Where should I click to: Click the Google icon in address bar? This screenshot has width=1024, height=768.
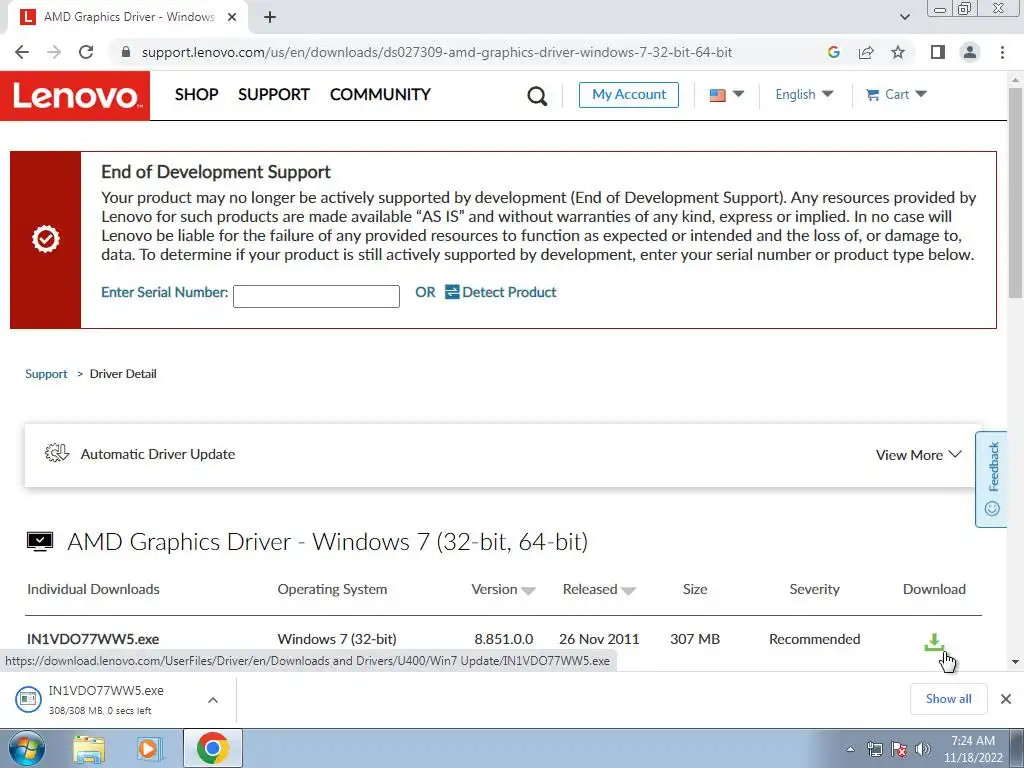pos(833,52)
